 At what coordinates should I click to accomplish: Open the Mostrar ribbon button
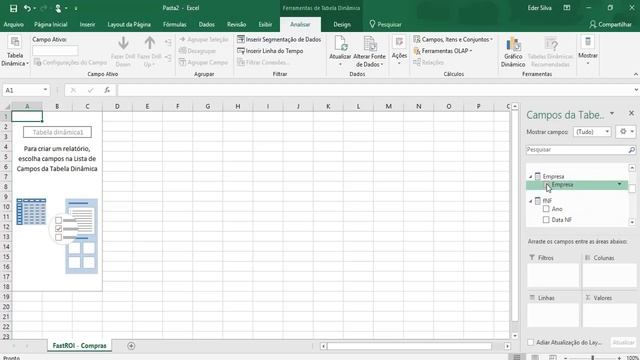click(588, 50)
